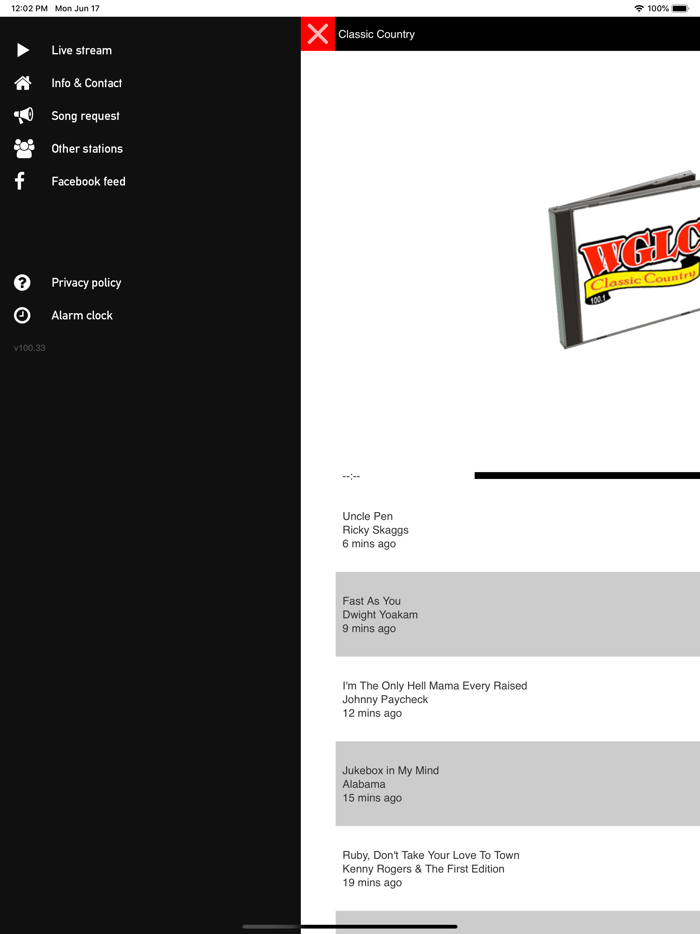Viewport: 700px width, 934px height.
Task: Click the battery status icon
Action: tap(680, 8)
